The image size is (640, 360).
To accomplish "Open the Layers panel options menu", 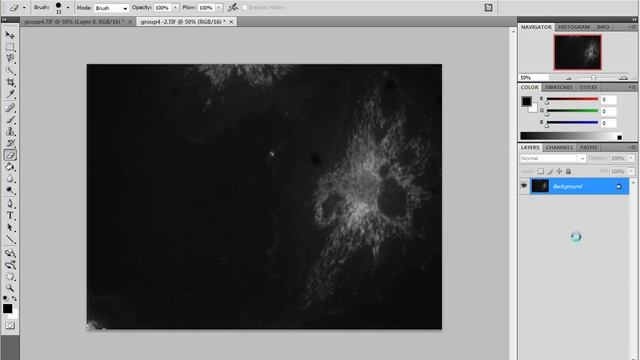I will pos(632,147).
